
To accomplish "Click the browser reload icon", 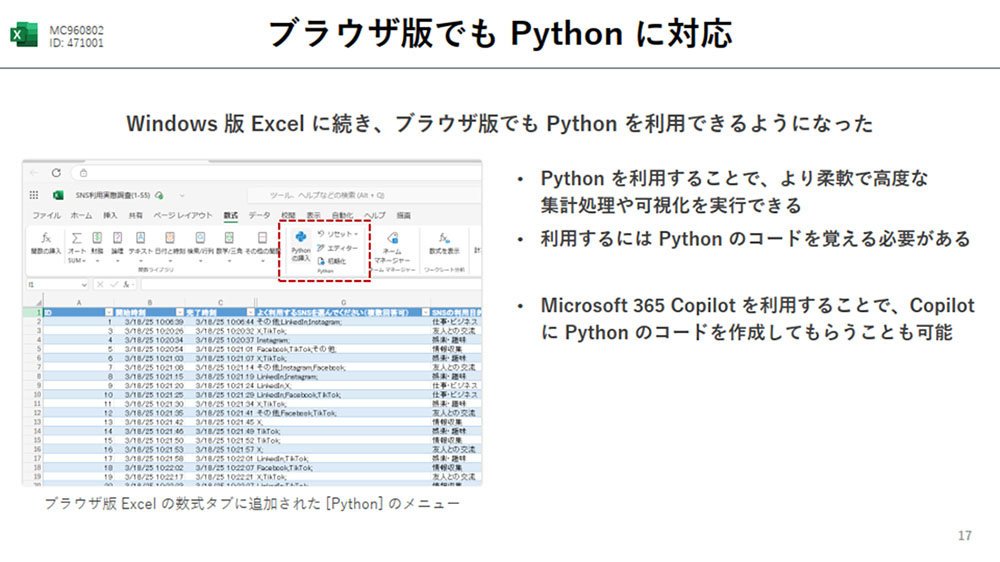I will click(x=56, y=173).
